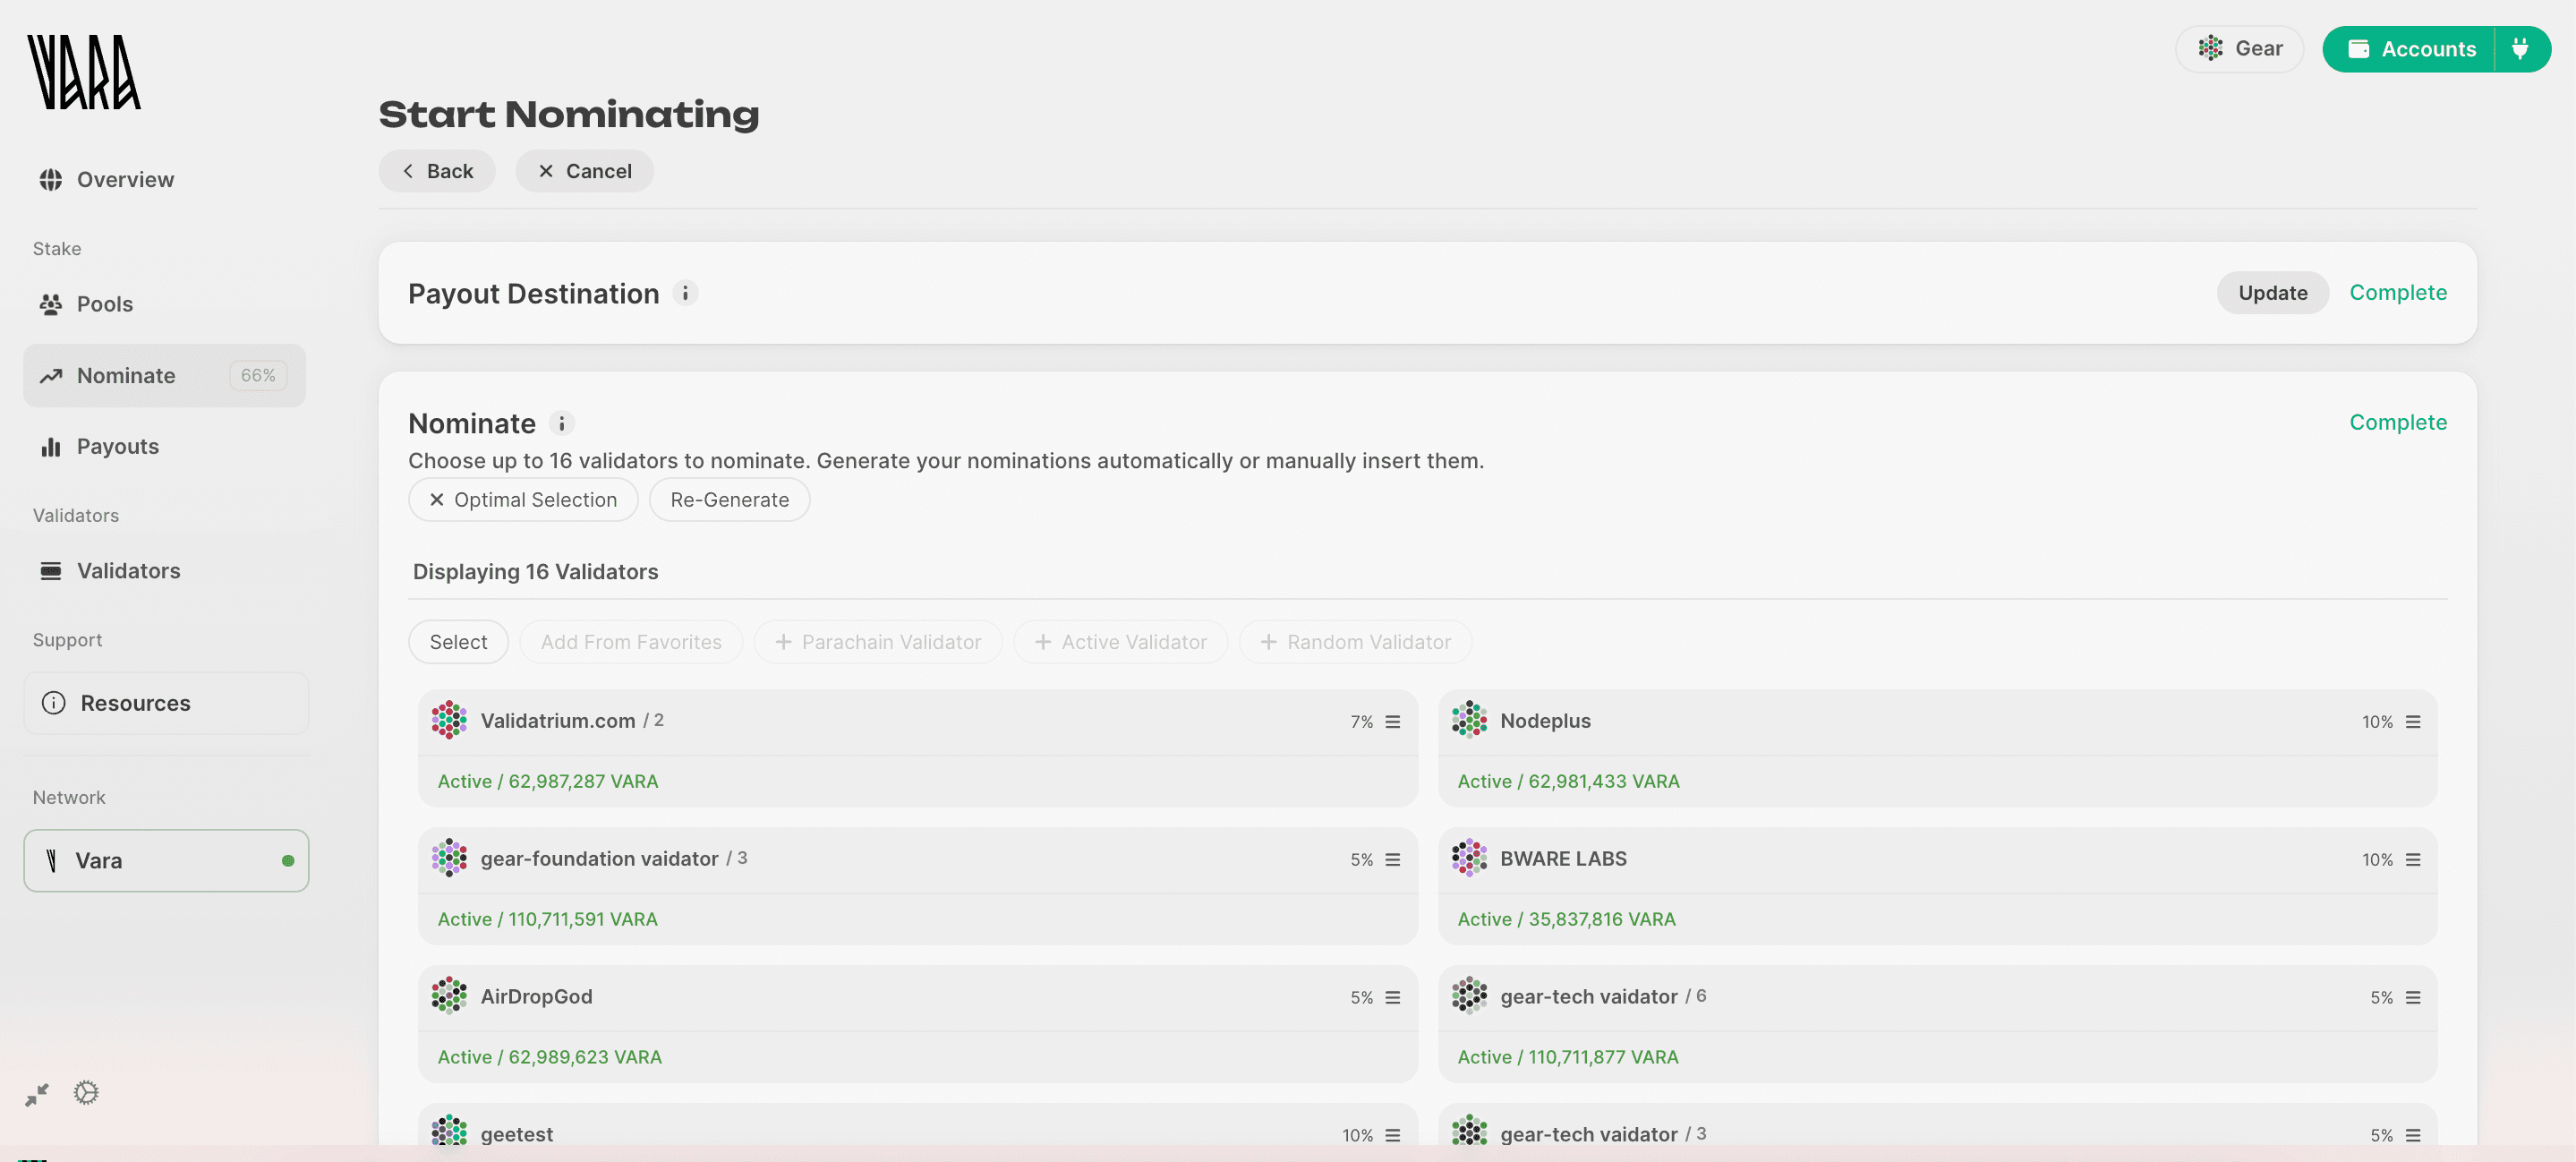Go to the Overview section
The width and height of the screenshot is (2576, 1162).
pyautogui.click(x=125, y=179)
